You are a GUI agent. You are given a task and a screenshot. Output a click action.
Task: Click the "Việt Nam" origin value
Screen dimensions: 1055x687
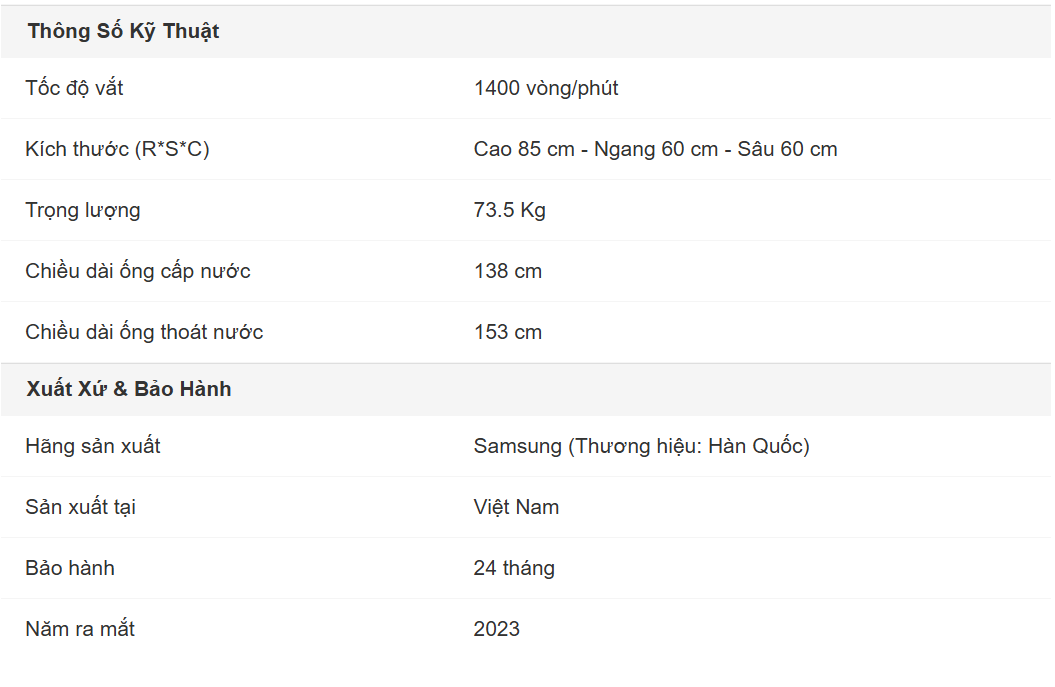pyautogui.click(x=516, y=507)
